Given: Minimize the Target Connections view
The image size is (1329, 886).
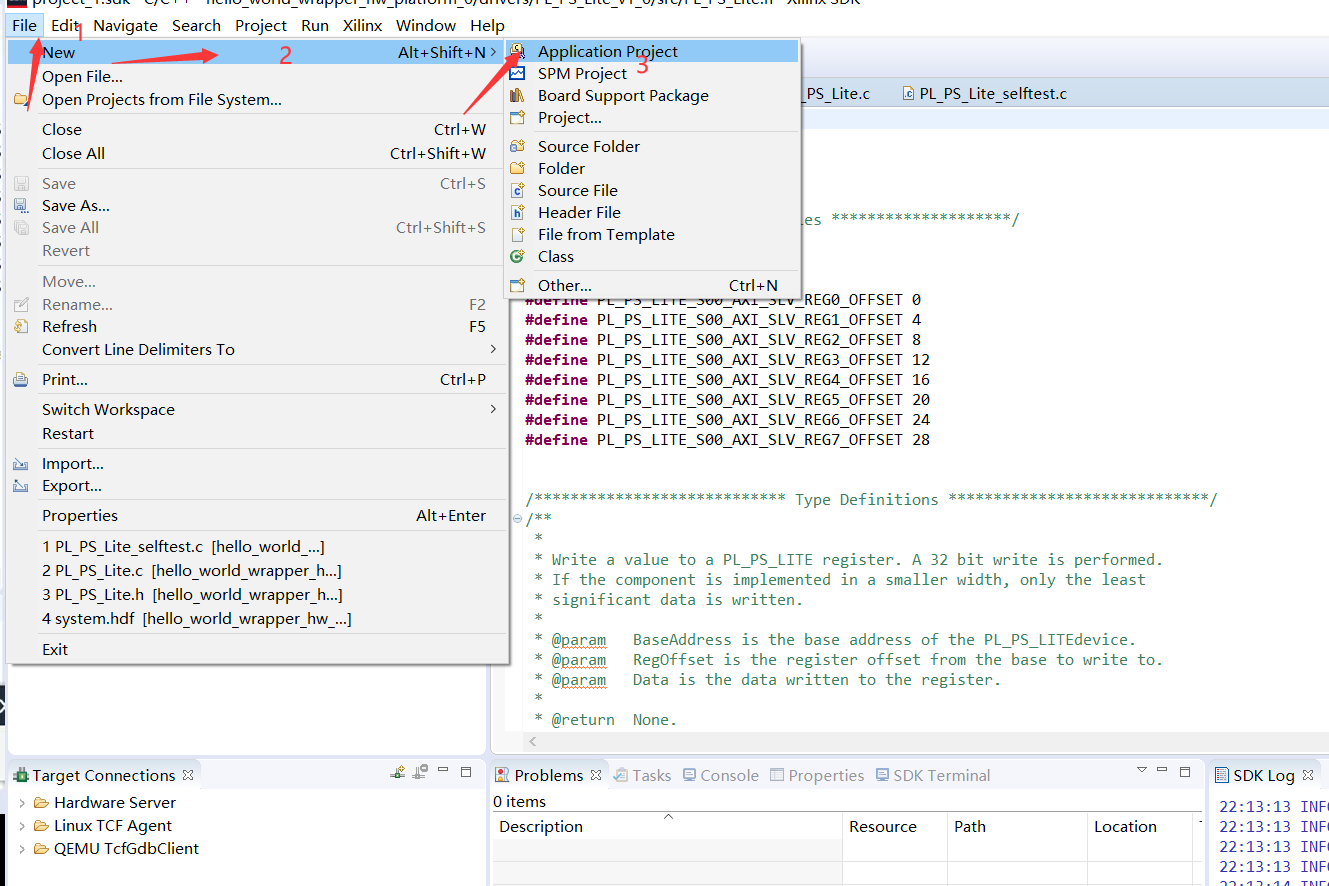Looking at the screenshot, I should (x=445, y=772).
